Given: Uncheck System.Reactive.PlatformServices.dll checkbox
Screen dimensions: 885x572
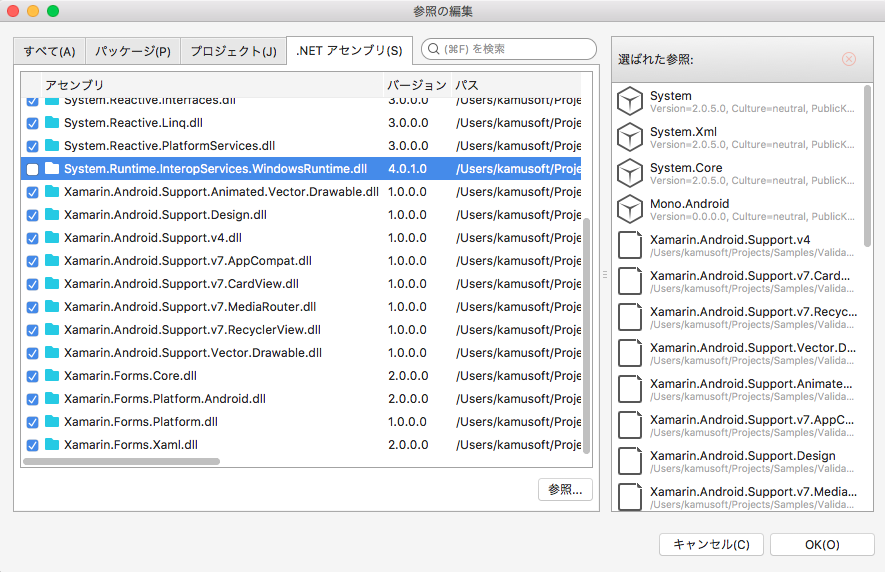Looking at the screenshot, I should (32, 146).
